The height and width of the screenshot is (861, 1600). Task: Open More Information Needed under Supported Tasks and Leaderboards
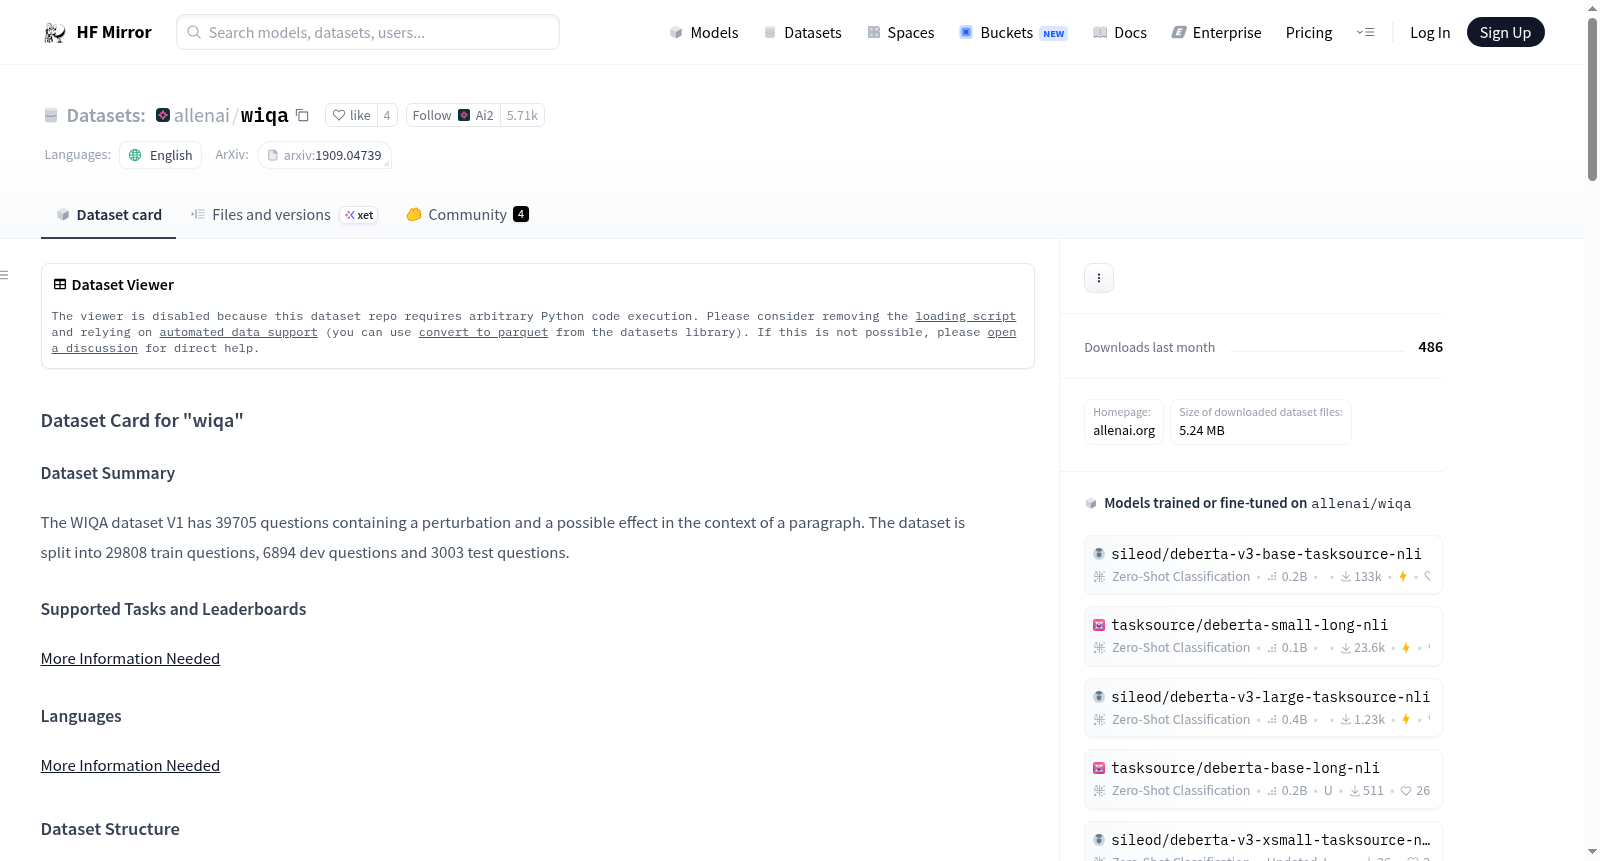(130, 658)
